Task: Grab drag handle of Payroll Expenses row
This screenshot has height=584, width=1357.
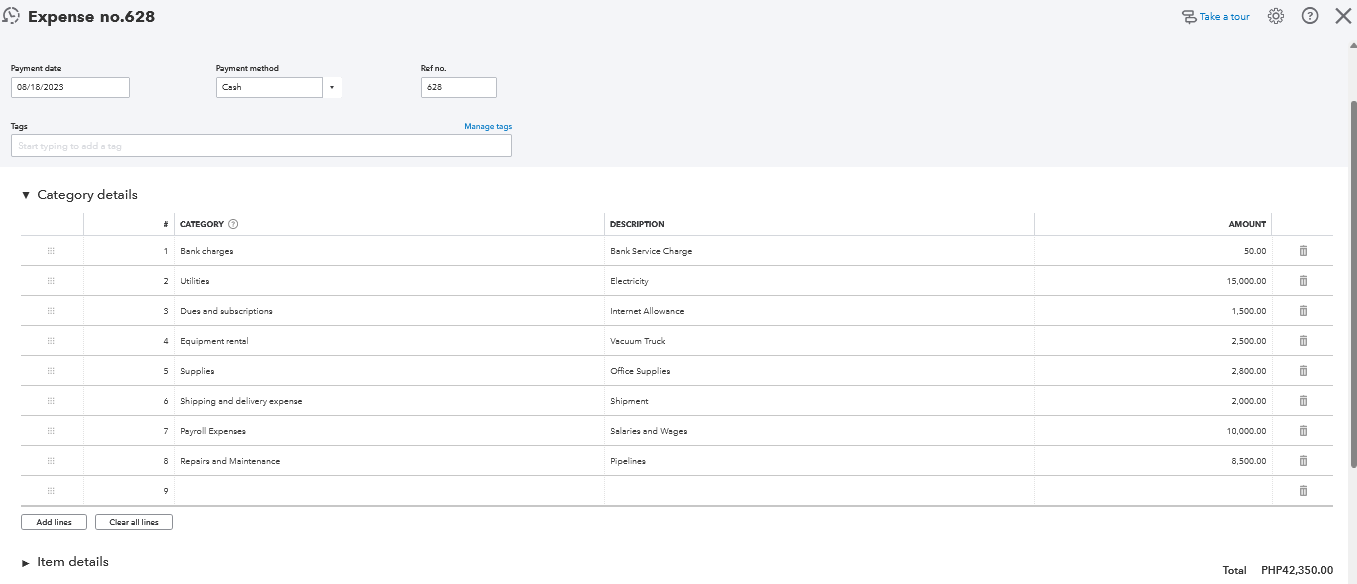Action: coord(51,431)
